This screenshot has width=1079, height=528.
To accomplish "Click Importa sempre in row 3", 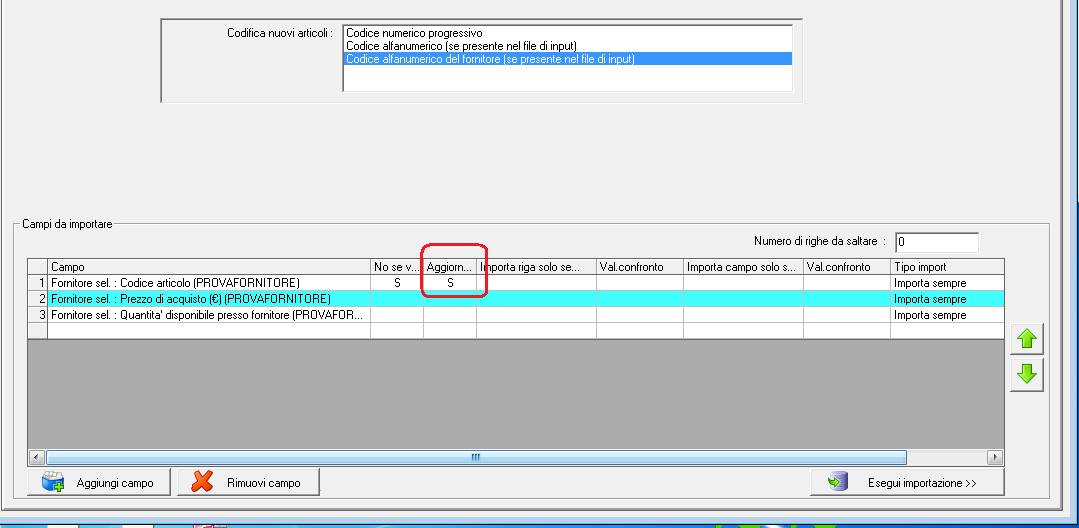I will (x=947, y=315).
